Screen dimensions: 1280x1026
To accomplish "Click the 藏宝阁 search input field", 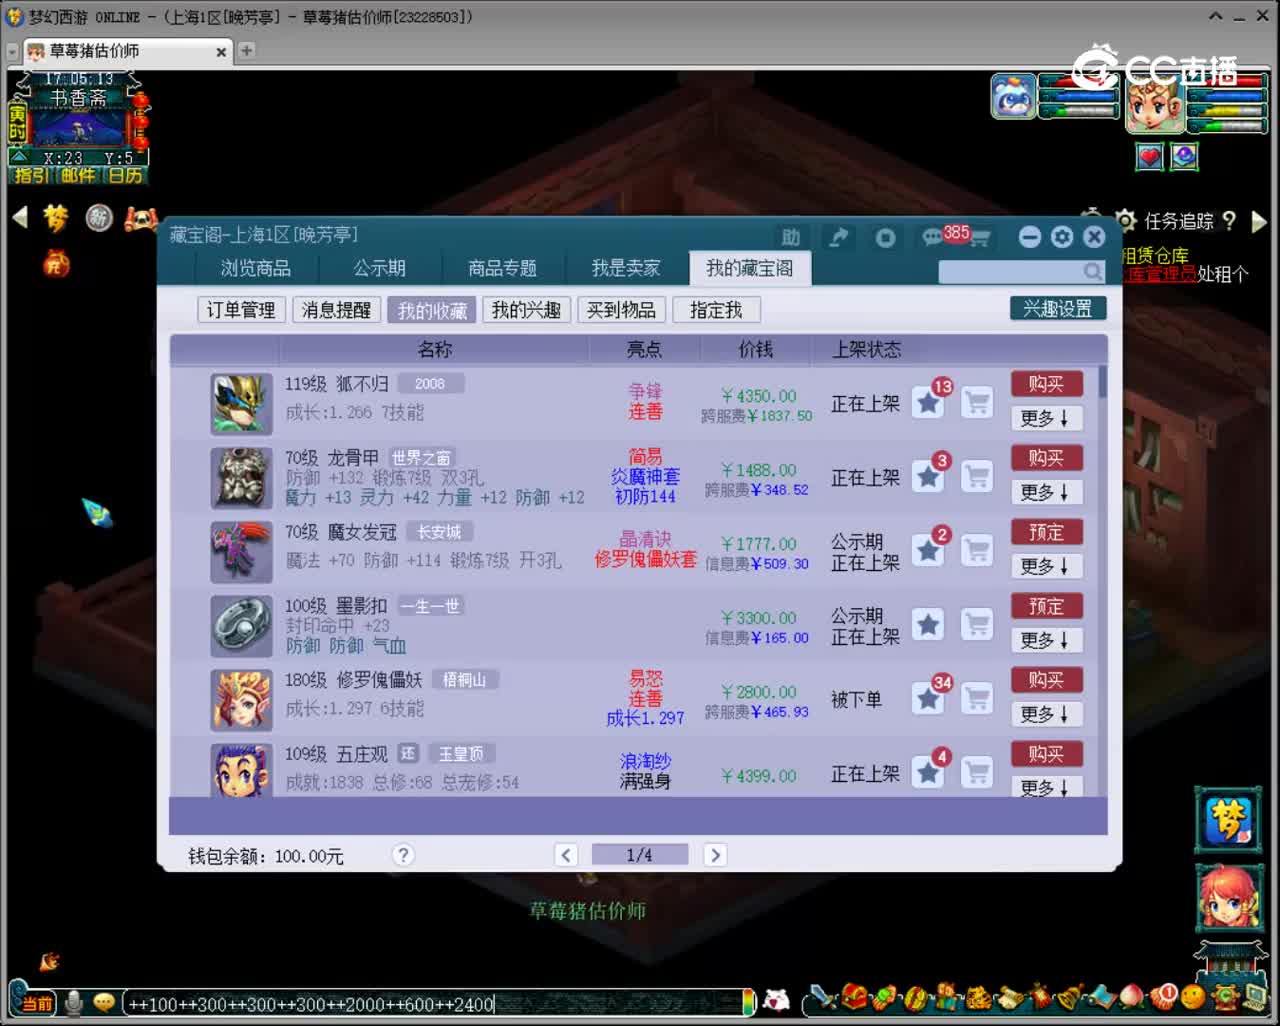I will click(x=1021, y=271).
